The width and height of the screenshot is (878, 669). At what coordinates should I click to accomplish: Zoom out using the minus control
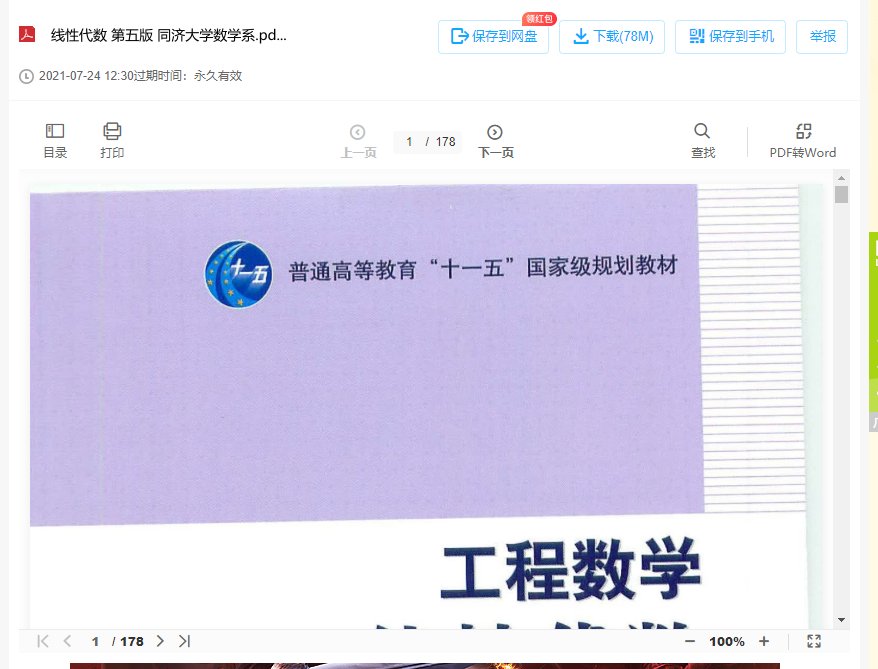[689, 641]
